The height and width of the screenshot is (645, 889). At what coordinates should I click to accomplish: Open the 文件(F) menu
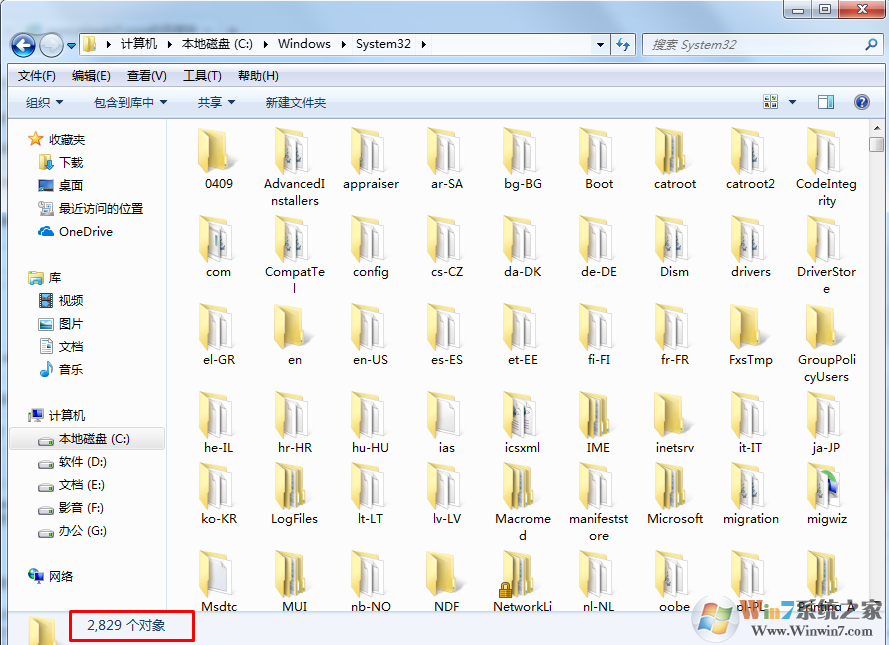tap(37, 76)
